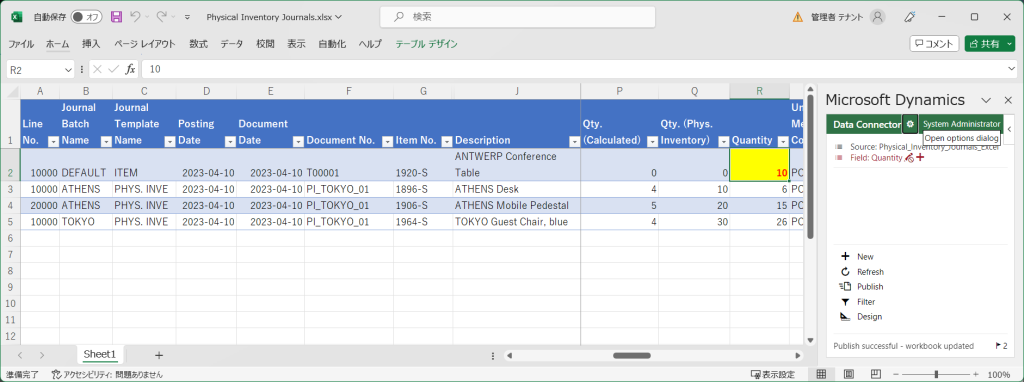Select the Sheet1 tab
1024x382 pixels.
pyautogui.click(x=100, y=355)
